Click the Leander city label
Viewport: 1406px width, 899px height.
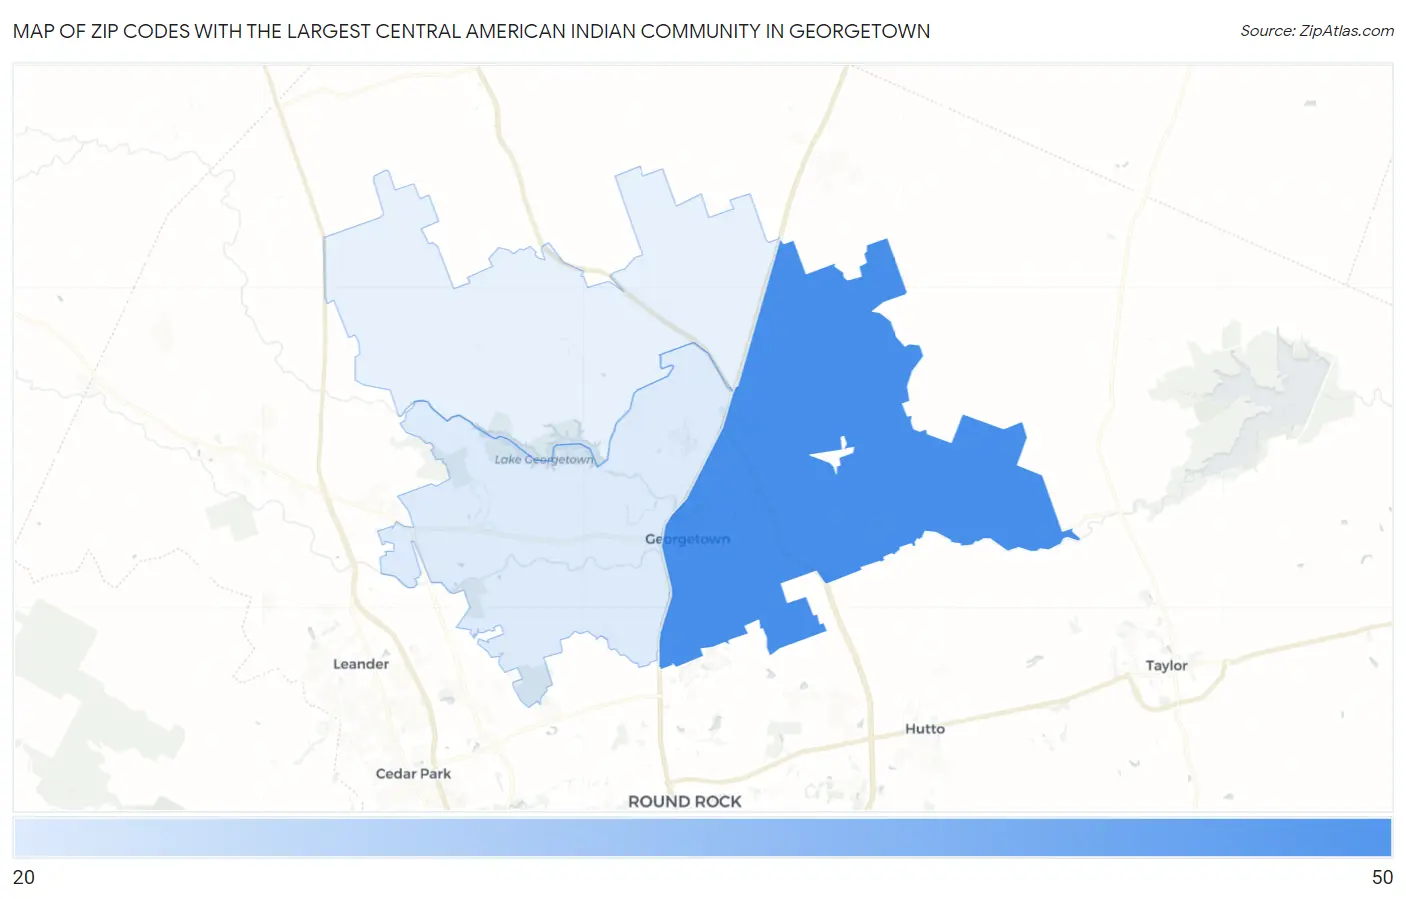pyautogui.click(x=361, y=664)
